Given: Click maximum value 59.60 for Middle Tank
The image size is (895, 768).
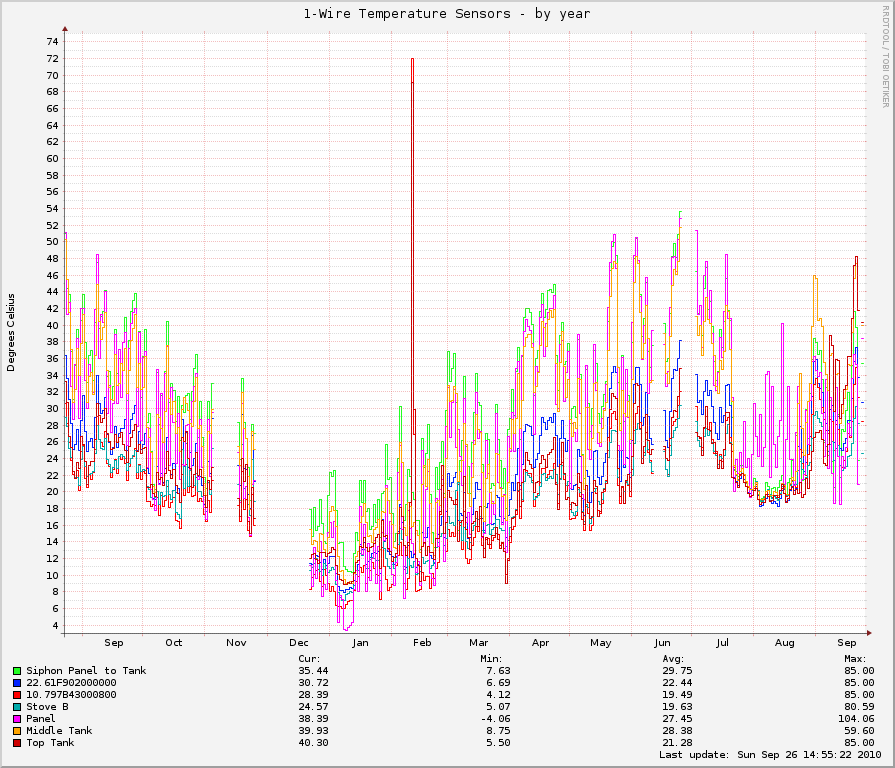Looking at the screenshot, I should pos(860,731).
